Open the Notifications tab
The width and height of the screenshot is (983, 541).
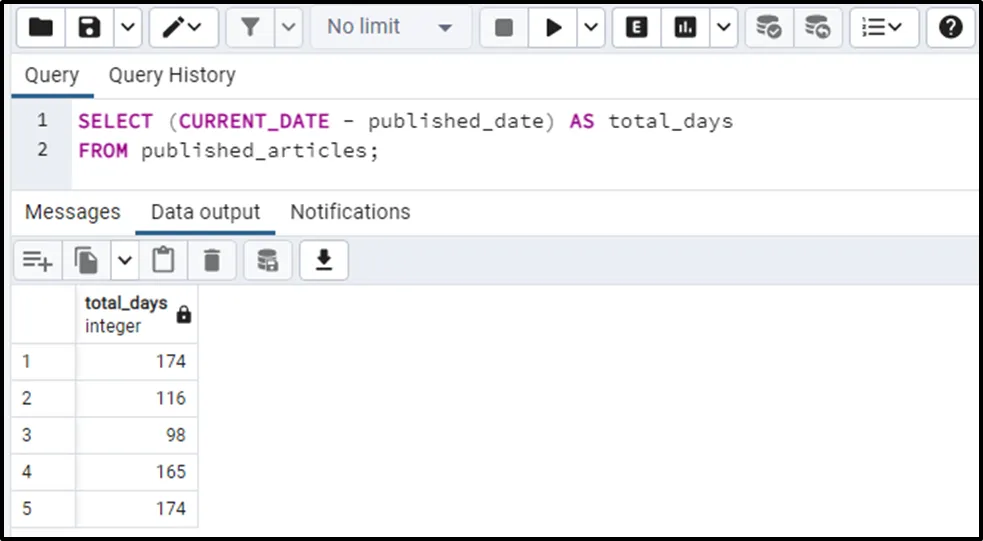pos(350,212)
